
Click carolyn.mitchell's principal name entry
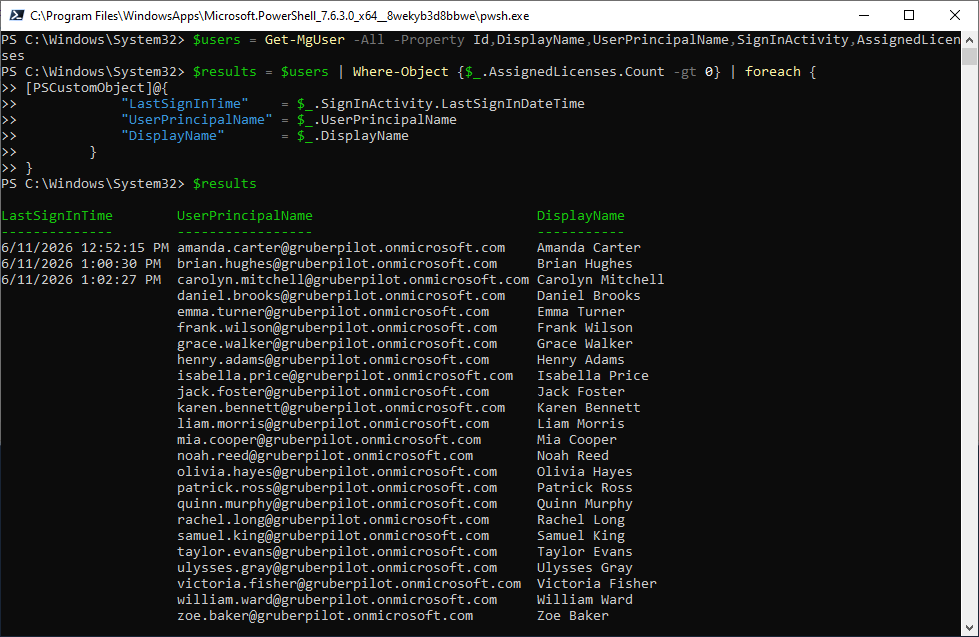coord(353,279)
